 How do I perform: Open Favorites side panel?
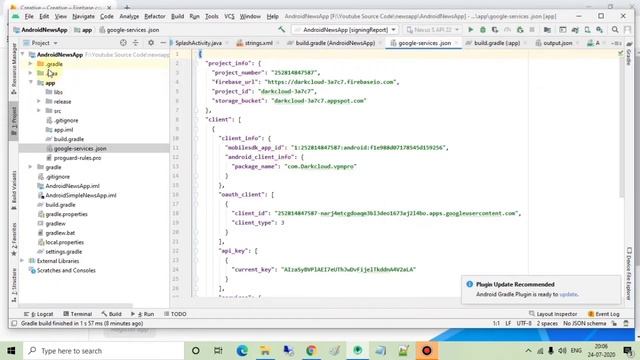tap(13, 240)
